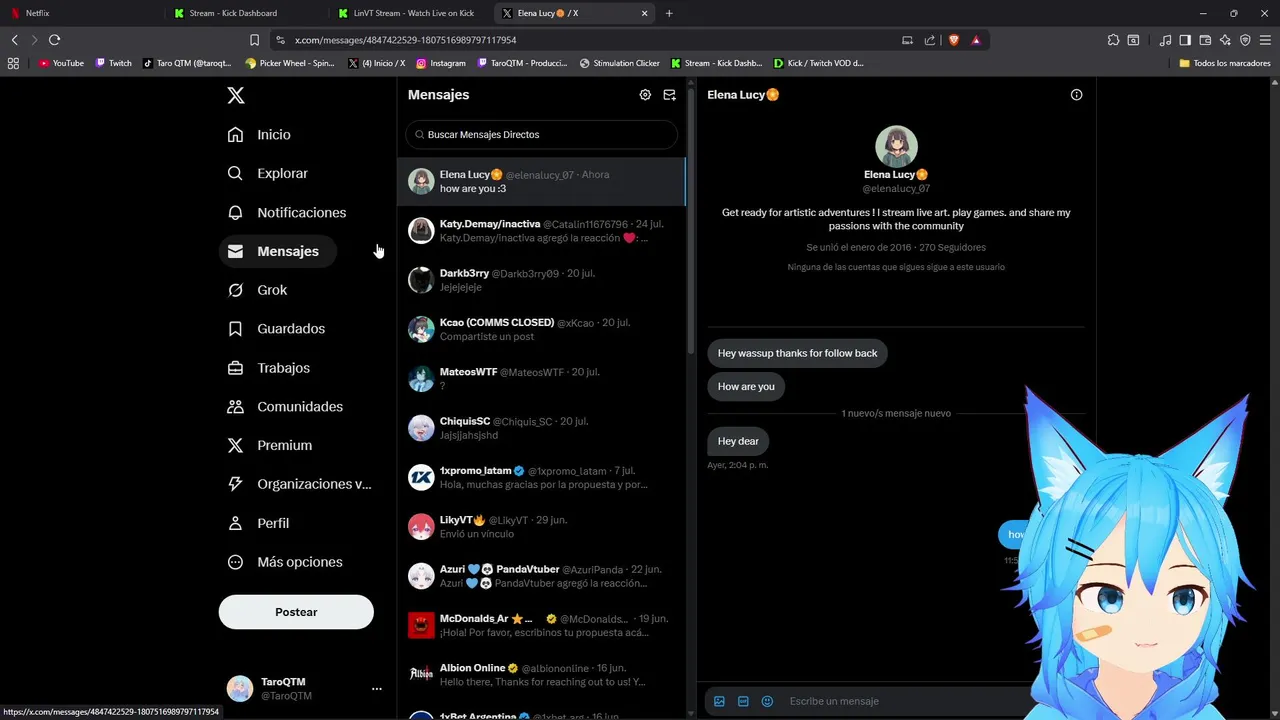Open LikyVT conversation
This screenshot has width=1280, height=720.
coord(541,527)
